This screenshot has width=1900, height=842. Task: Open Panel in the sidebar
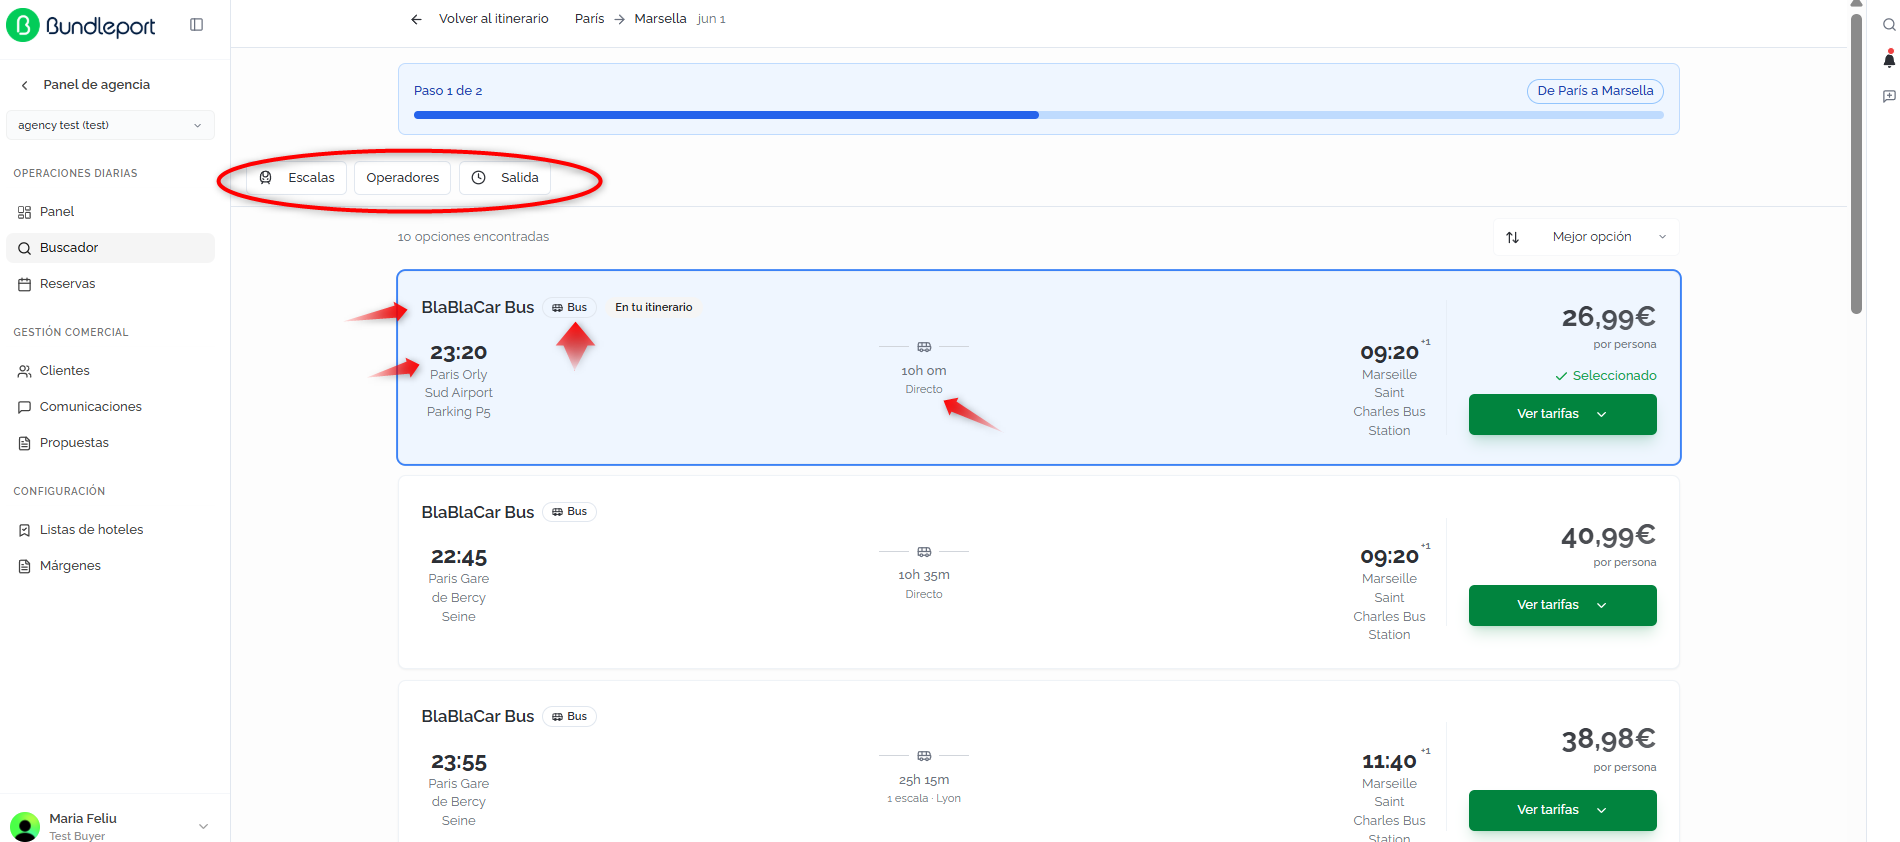coord(110,212)
